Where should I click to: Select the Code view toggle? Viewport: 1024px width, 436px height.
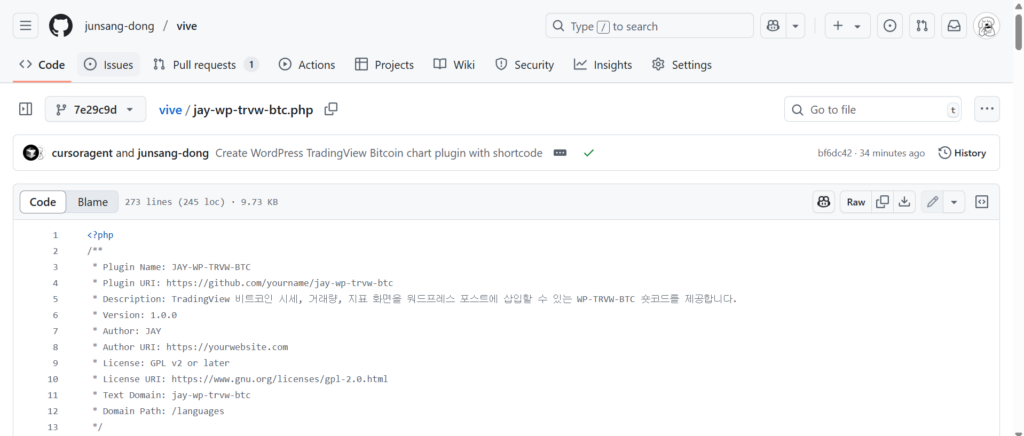(43, 202)
